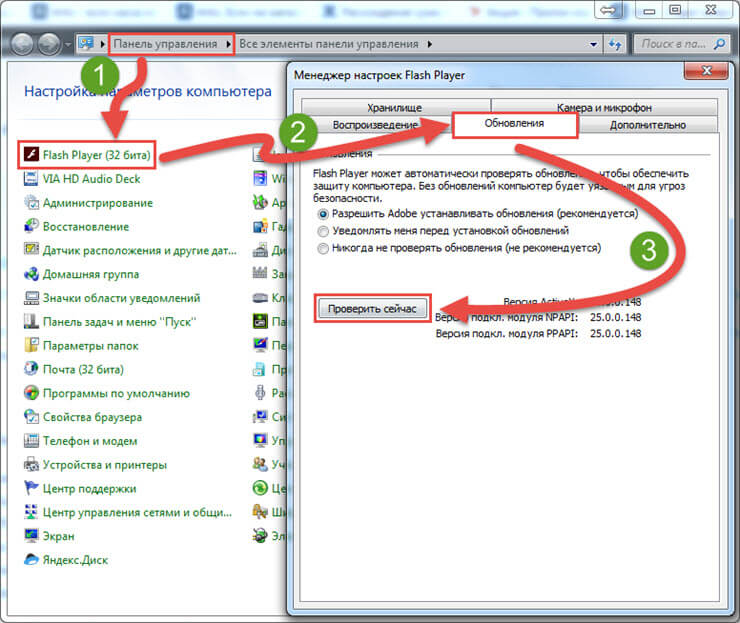
Task: Click the PPAPI version value 25.0.0.148
Action: 615,333
